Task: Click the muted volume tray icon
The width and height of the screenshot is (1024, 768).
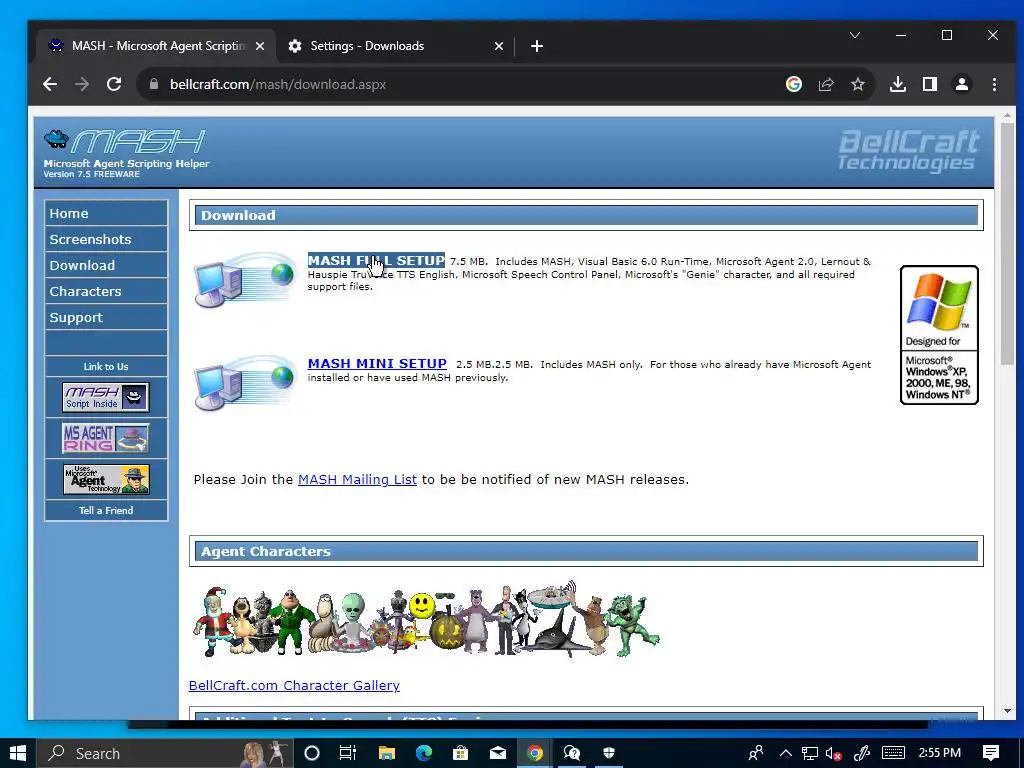Action: [833, 753]
